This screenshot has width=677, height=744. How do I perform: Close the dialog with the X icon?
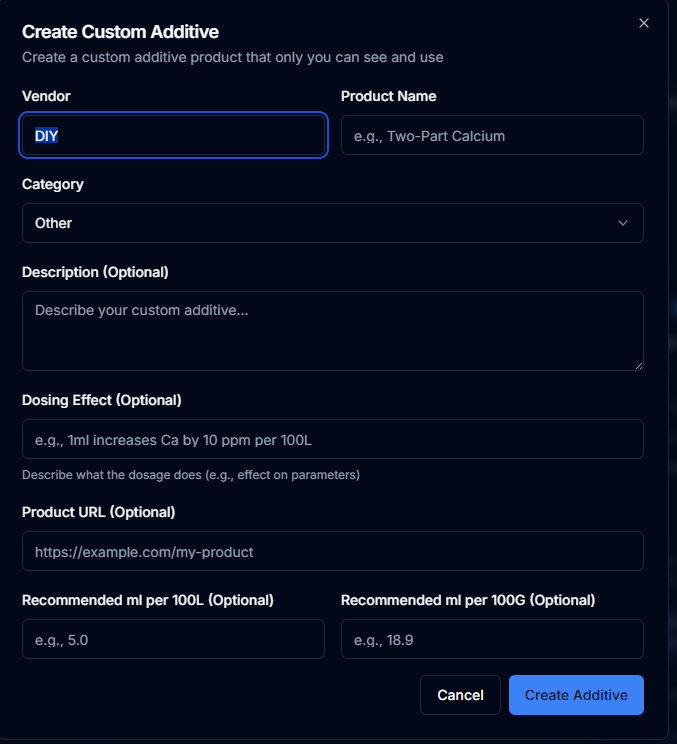(644, 23)
